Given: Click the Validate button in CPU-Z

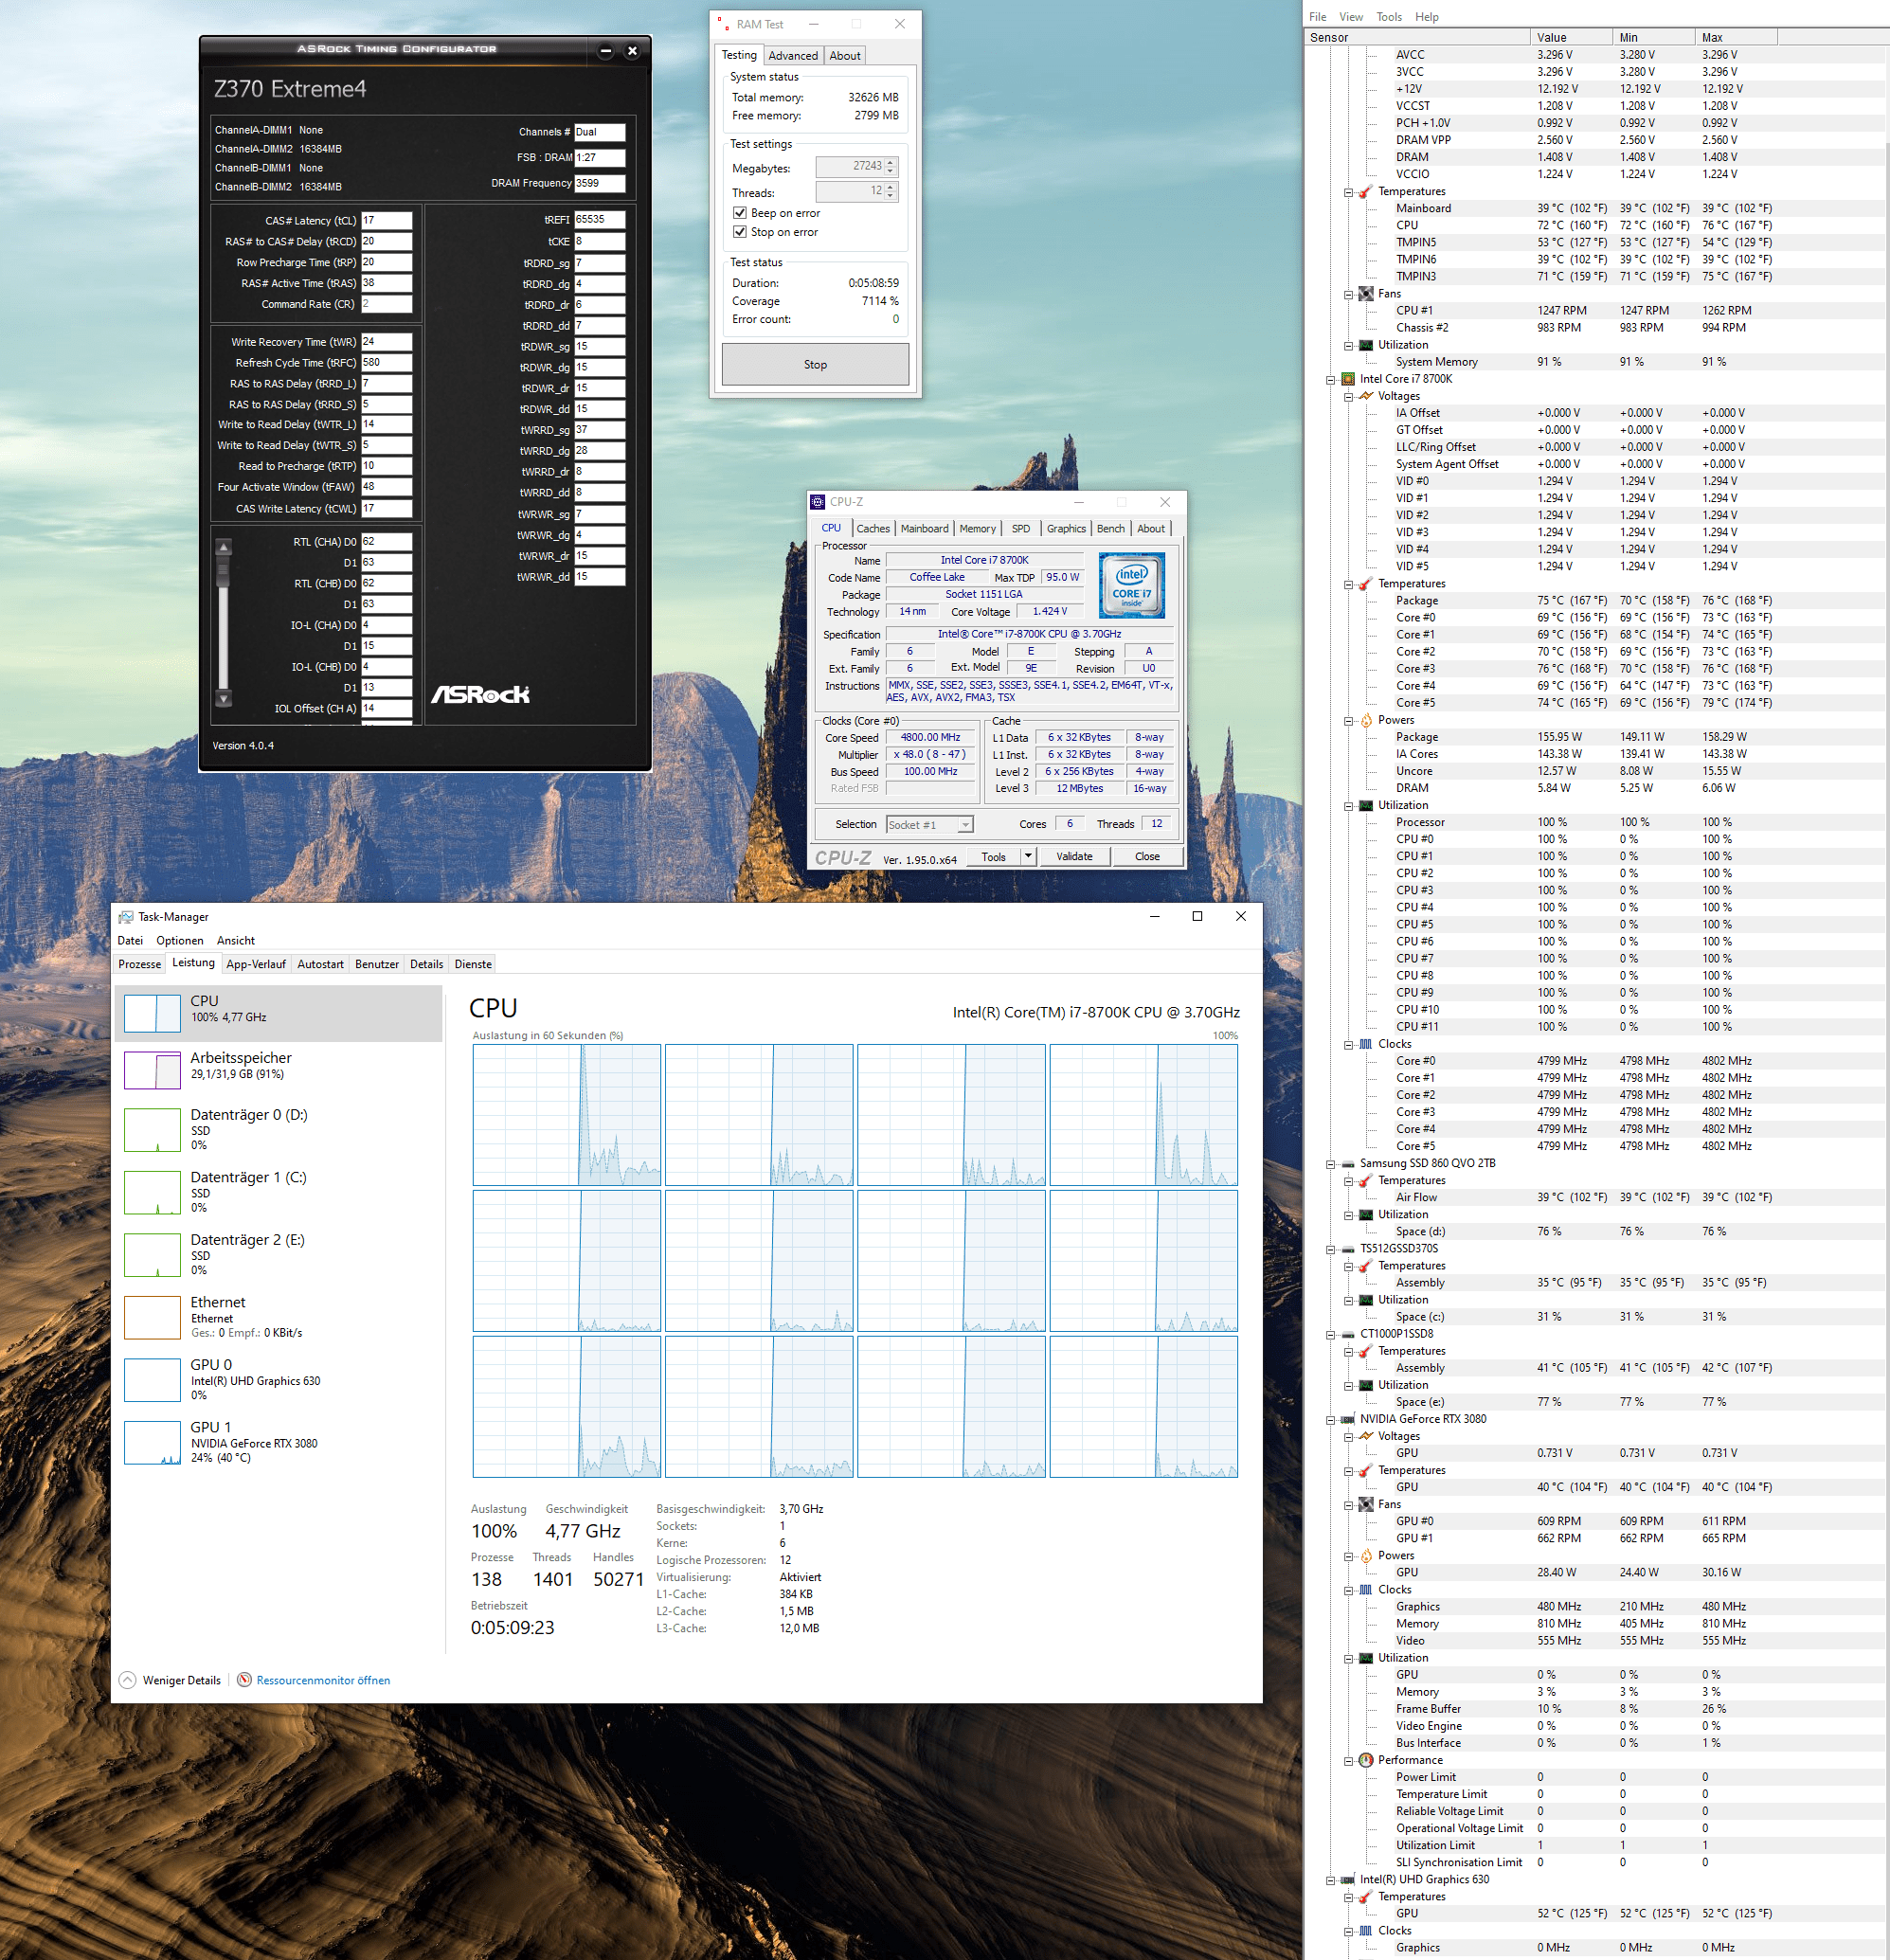Looking at the screenshot, I should (1074, 856).
